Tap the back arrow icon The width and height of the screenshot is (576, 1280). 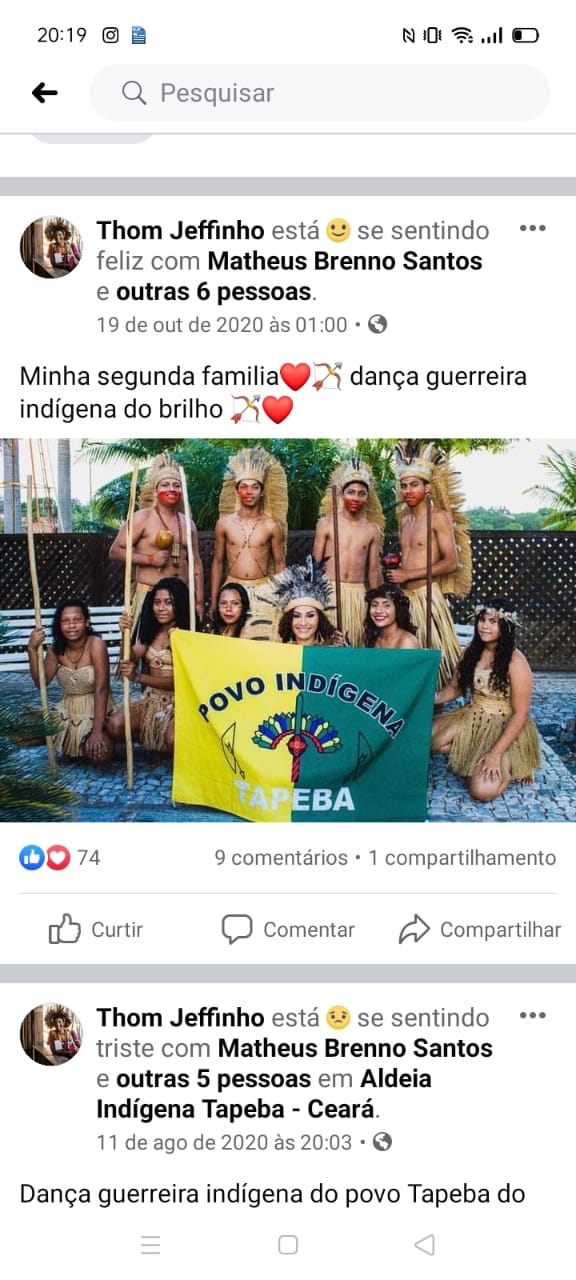[44, 93]
